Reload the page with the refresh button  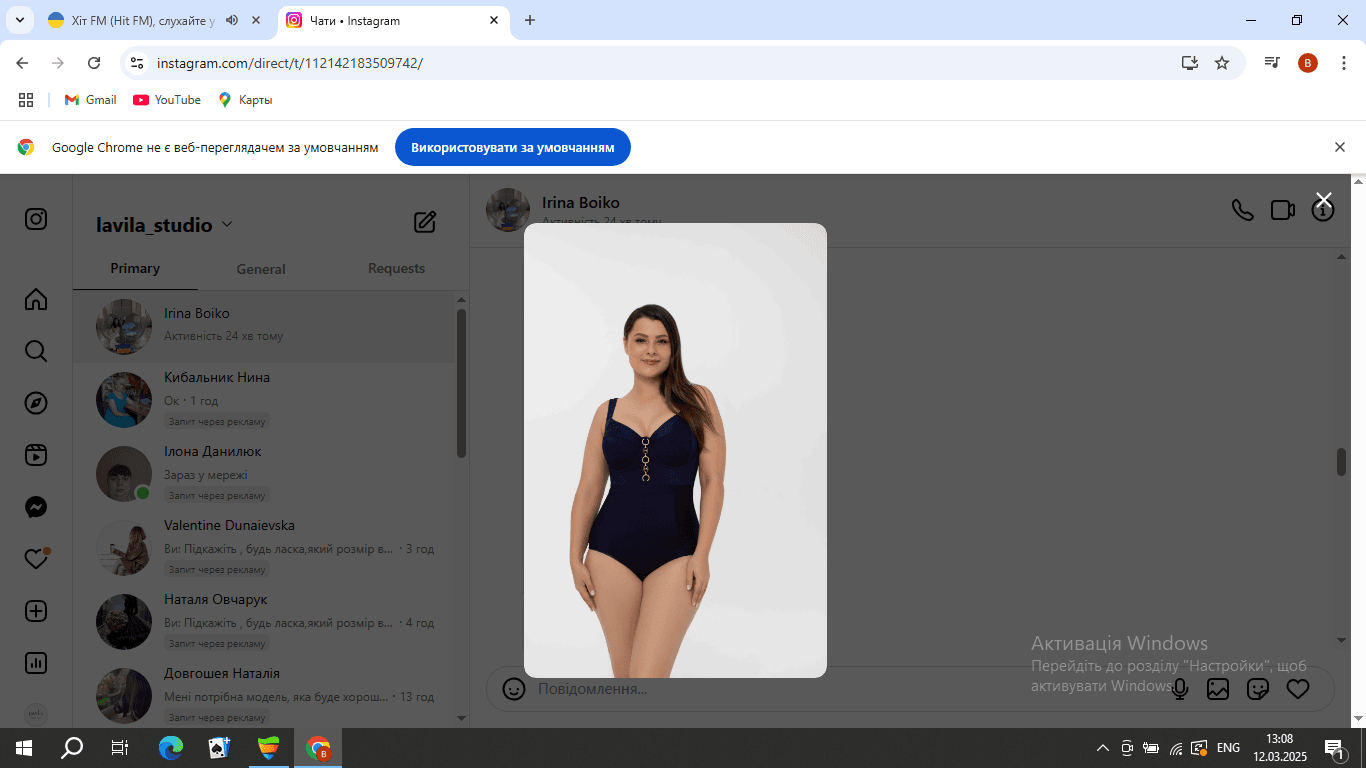[x=94, y=63]
